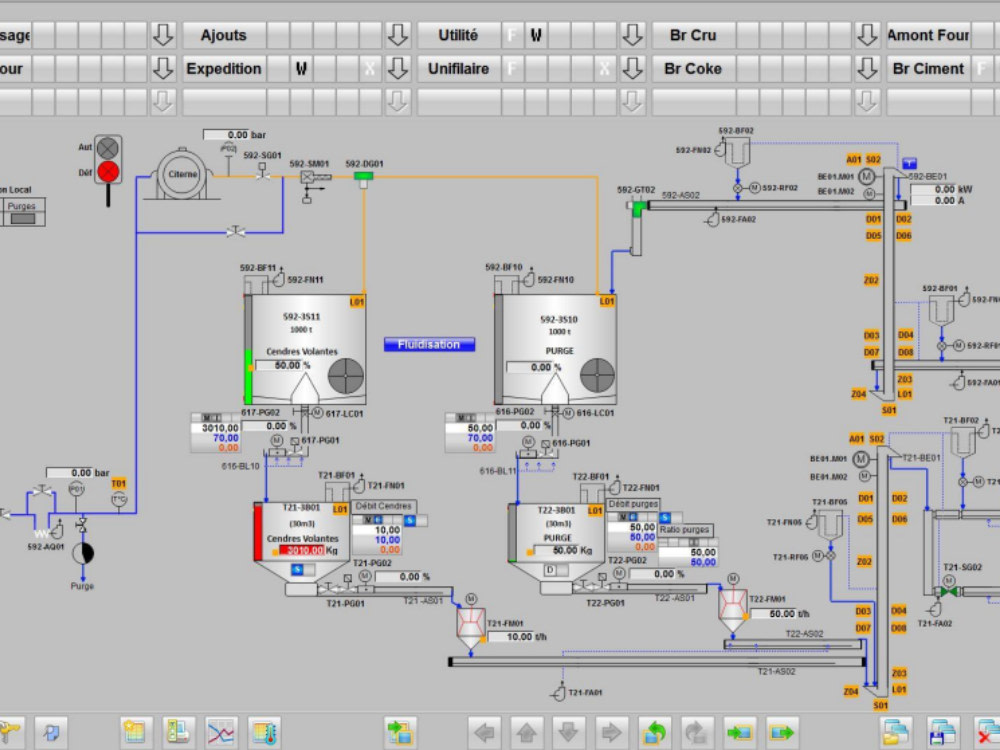Image resolution: width=1000 pixels, height=750 pixels.
Task: Expand the Expedition menu down-arrow
Action: click(398, 68)
